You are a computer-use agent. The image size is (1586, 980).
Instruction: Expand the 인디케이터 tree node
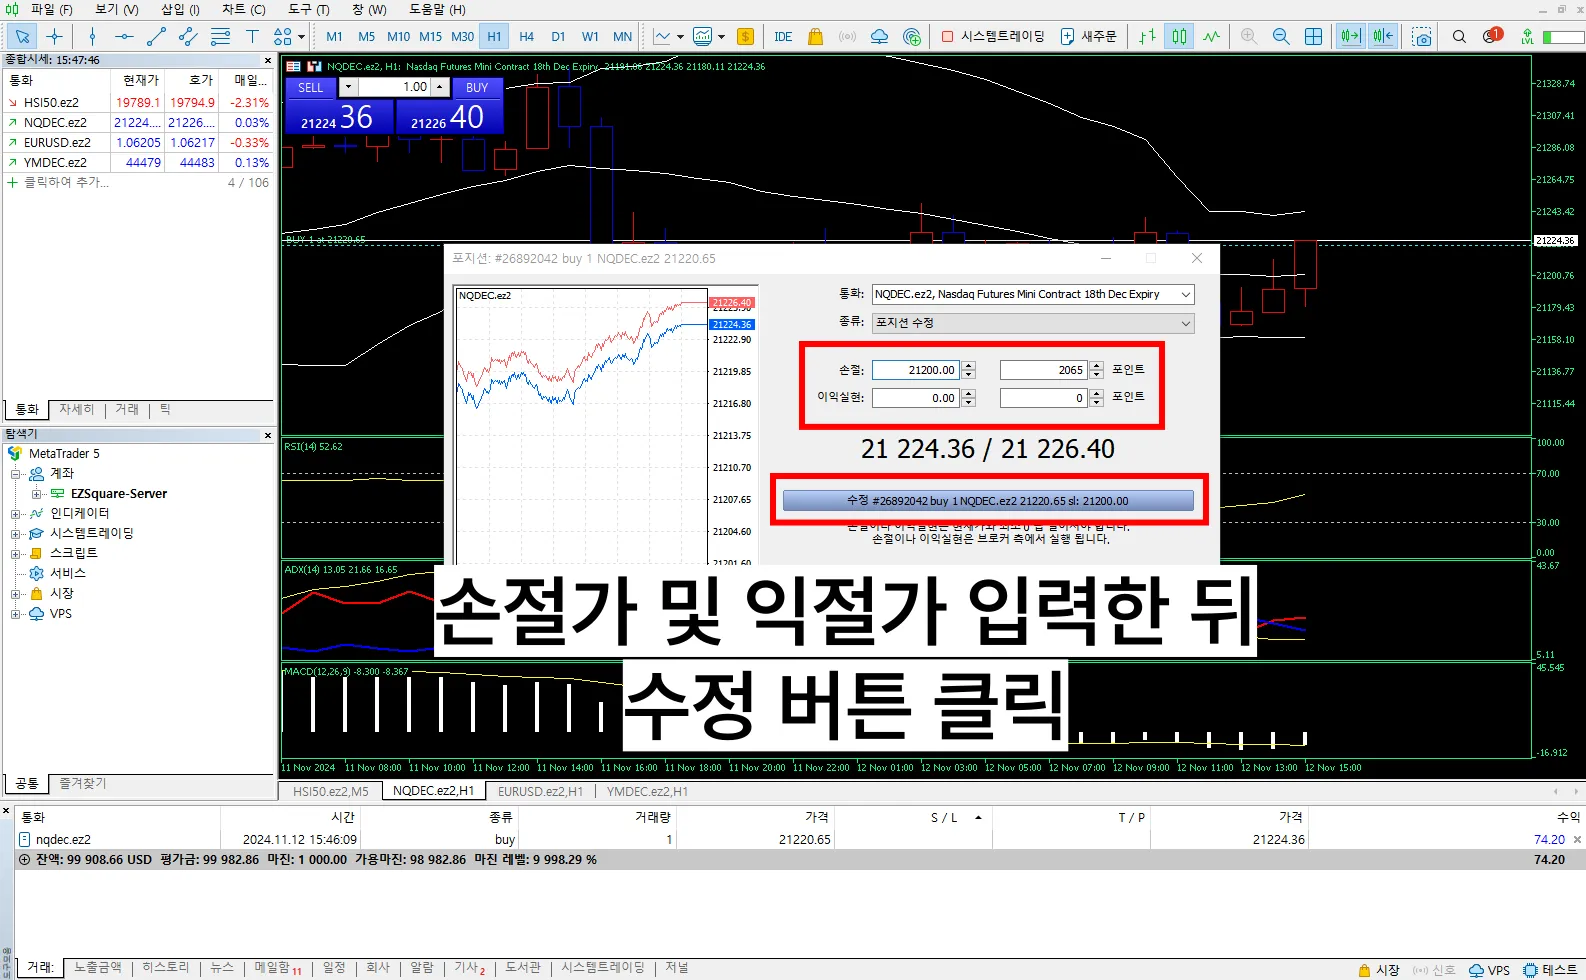click(x=16, y=514)
